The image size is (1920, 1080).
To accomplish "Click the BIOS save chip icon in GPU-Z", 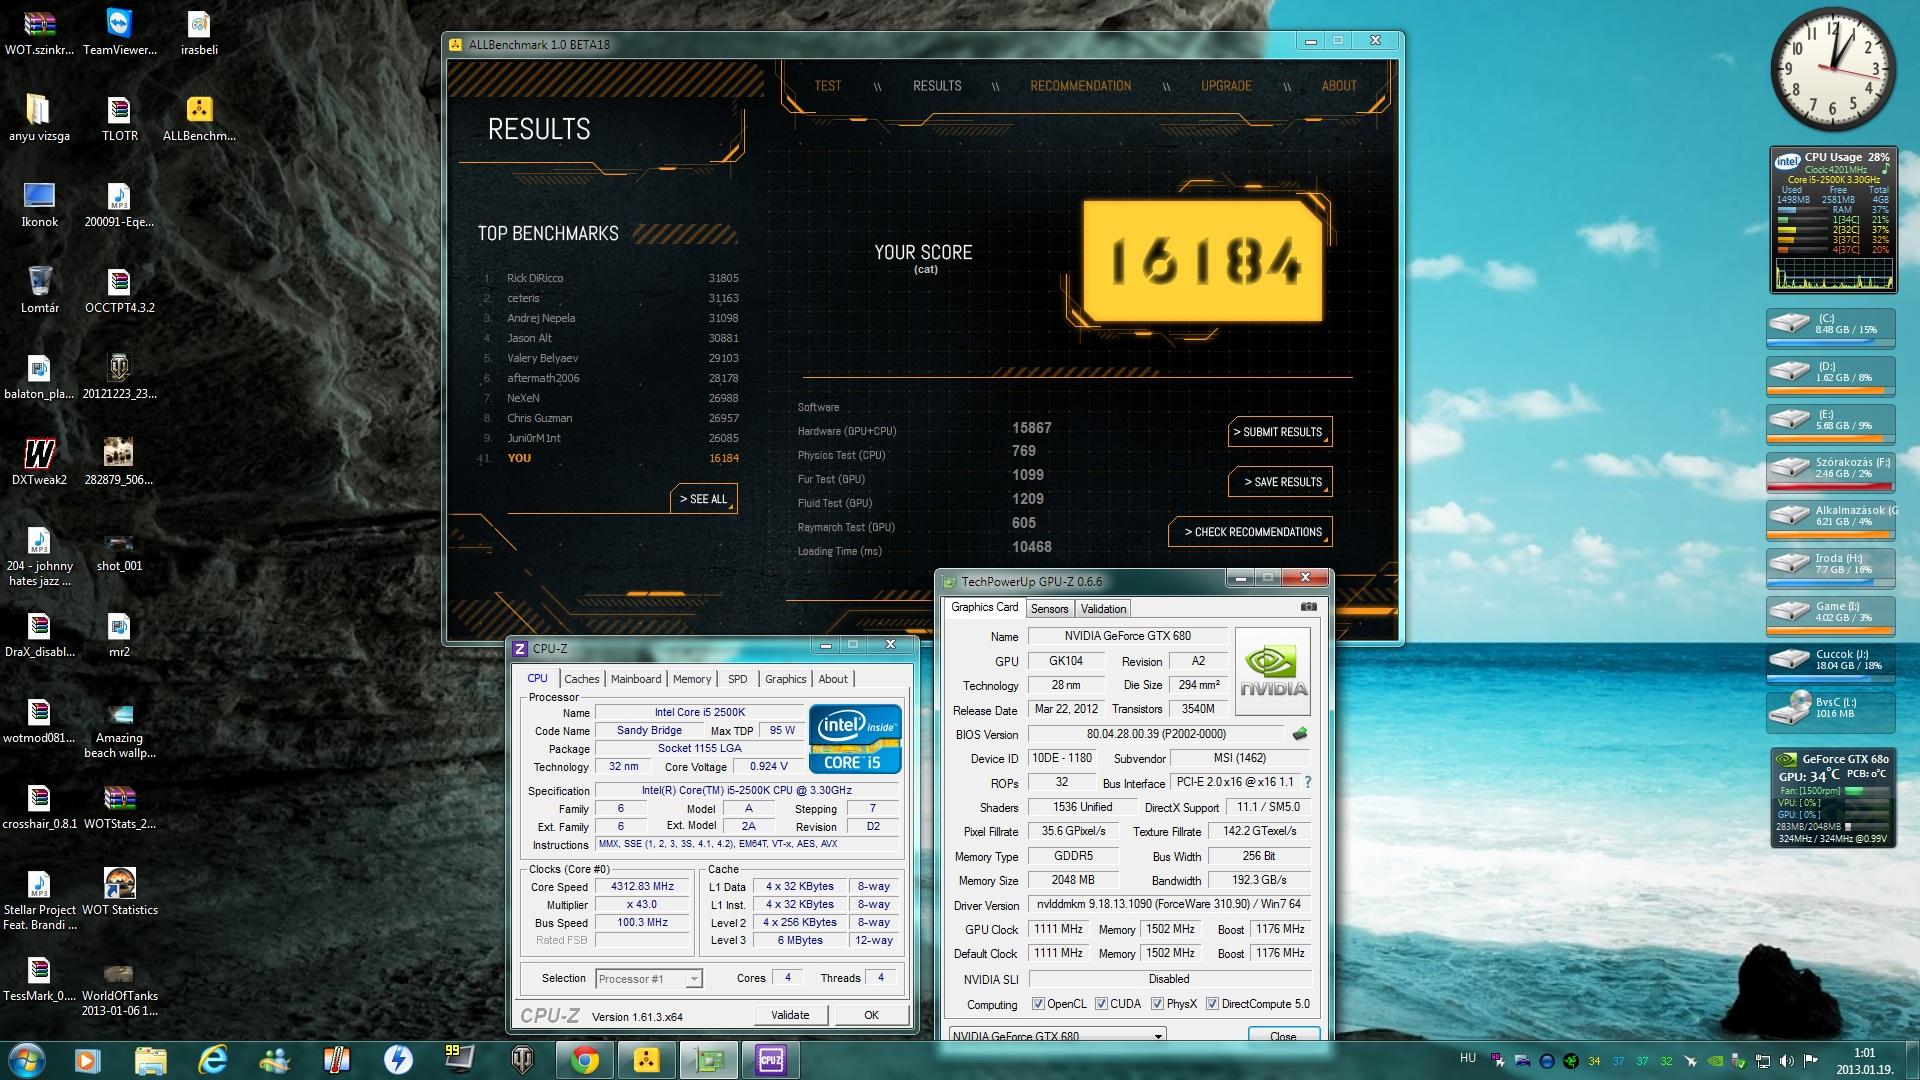I will 1299,734.
